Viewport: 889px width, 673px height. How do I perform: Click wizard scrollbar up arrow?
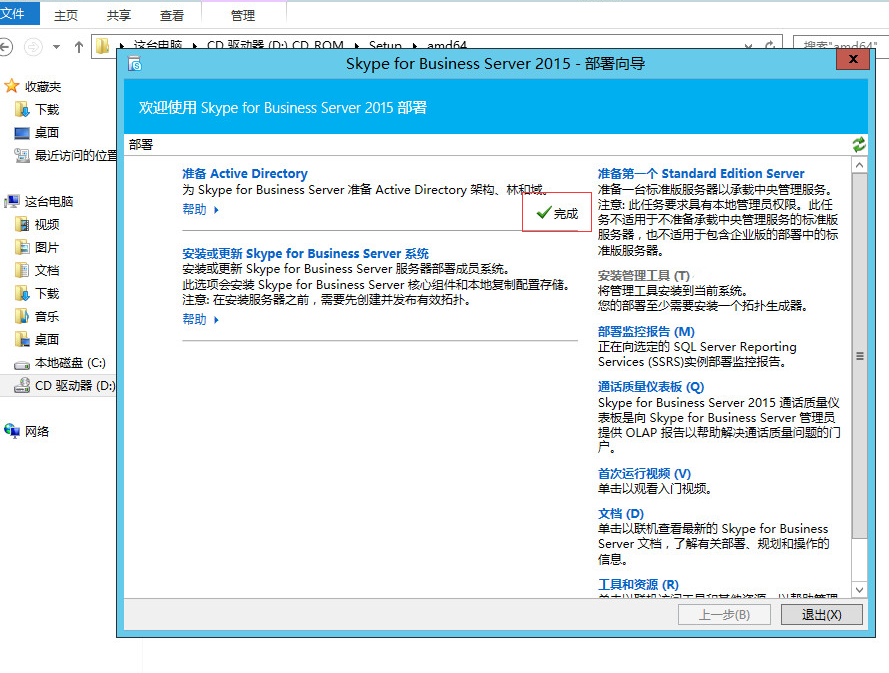click(860, 165)
